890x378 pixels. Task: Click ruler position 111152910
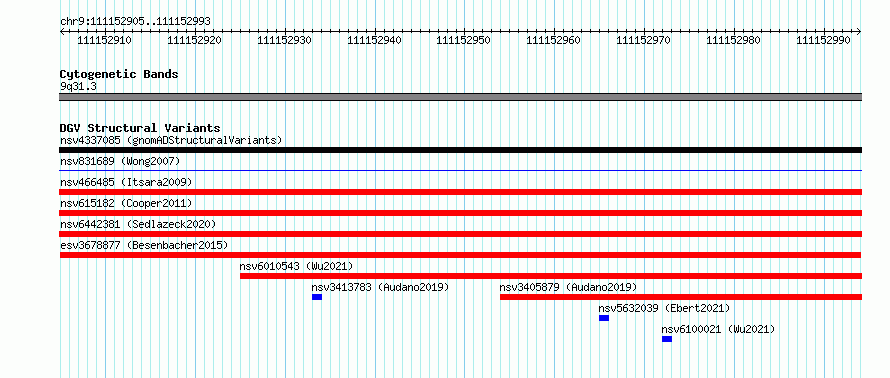point(104,40)
